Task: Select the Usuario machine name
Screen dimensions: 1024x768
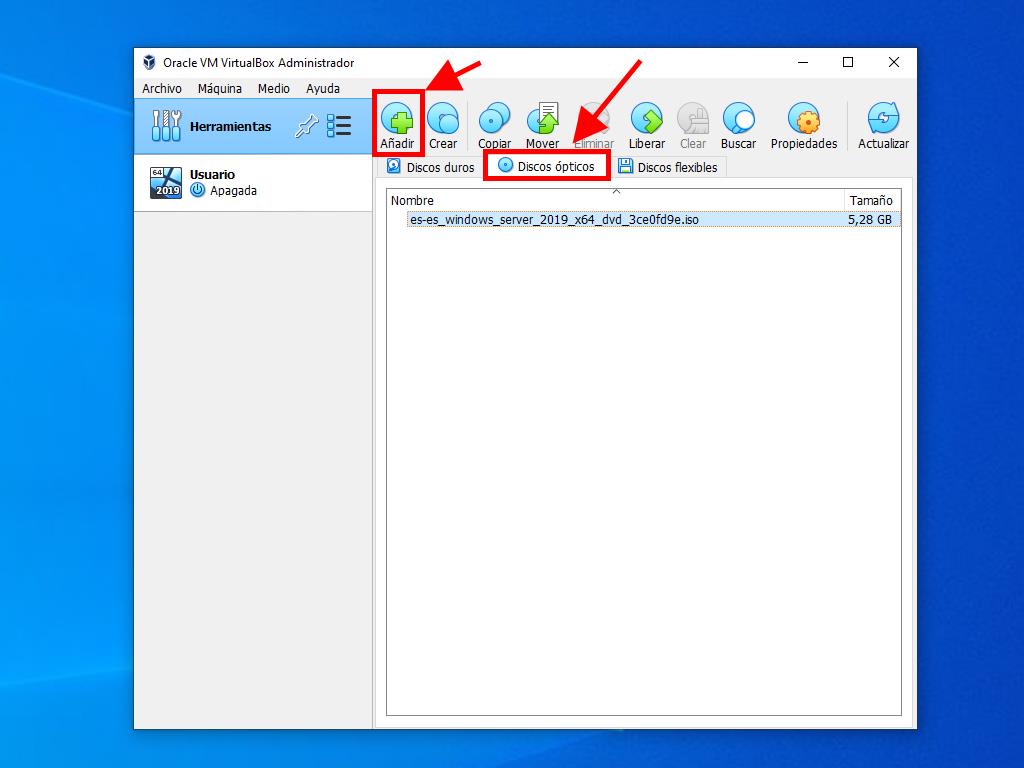Action: (212, 174)
